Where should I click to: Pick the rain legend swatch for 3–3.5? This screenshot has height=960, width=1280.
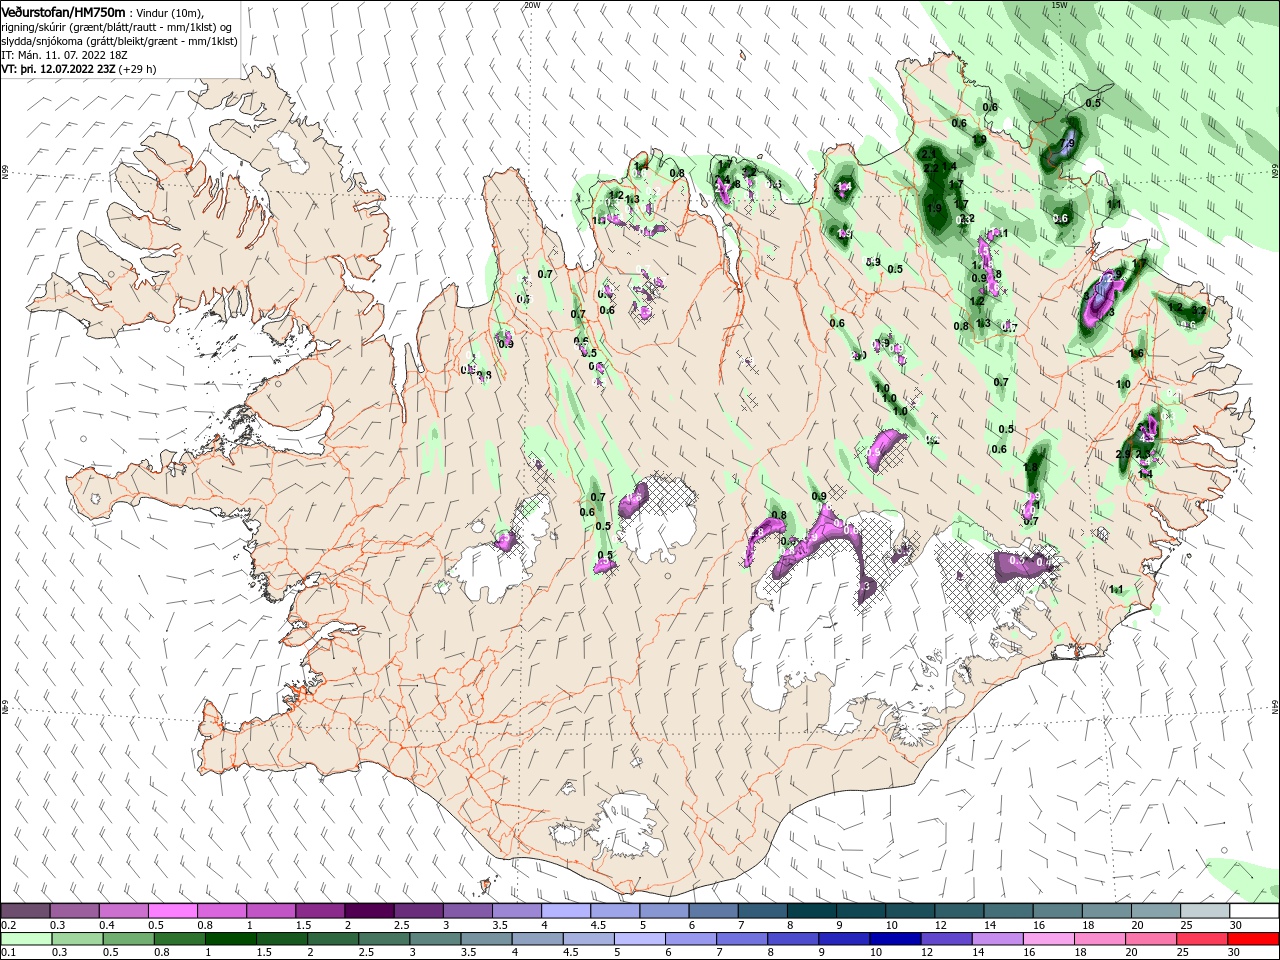click(x=436, y=939)
